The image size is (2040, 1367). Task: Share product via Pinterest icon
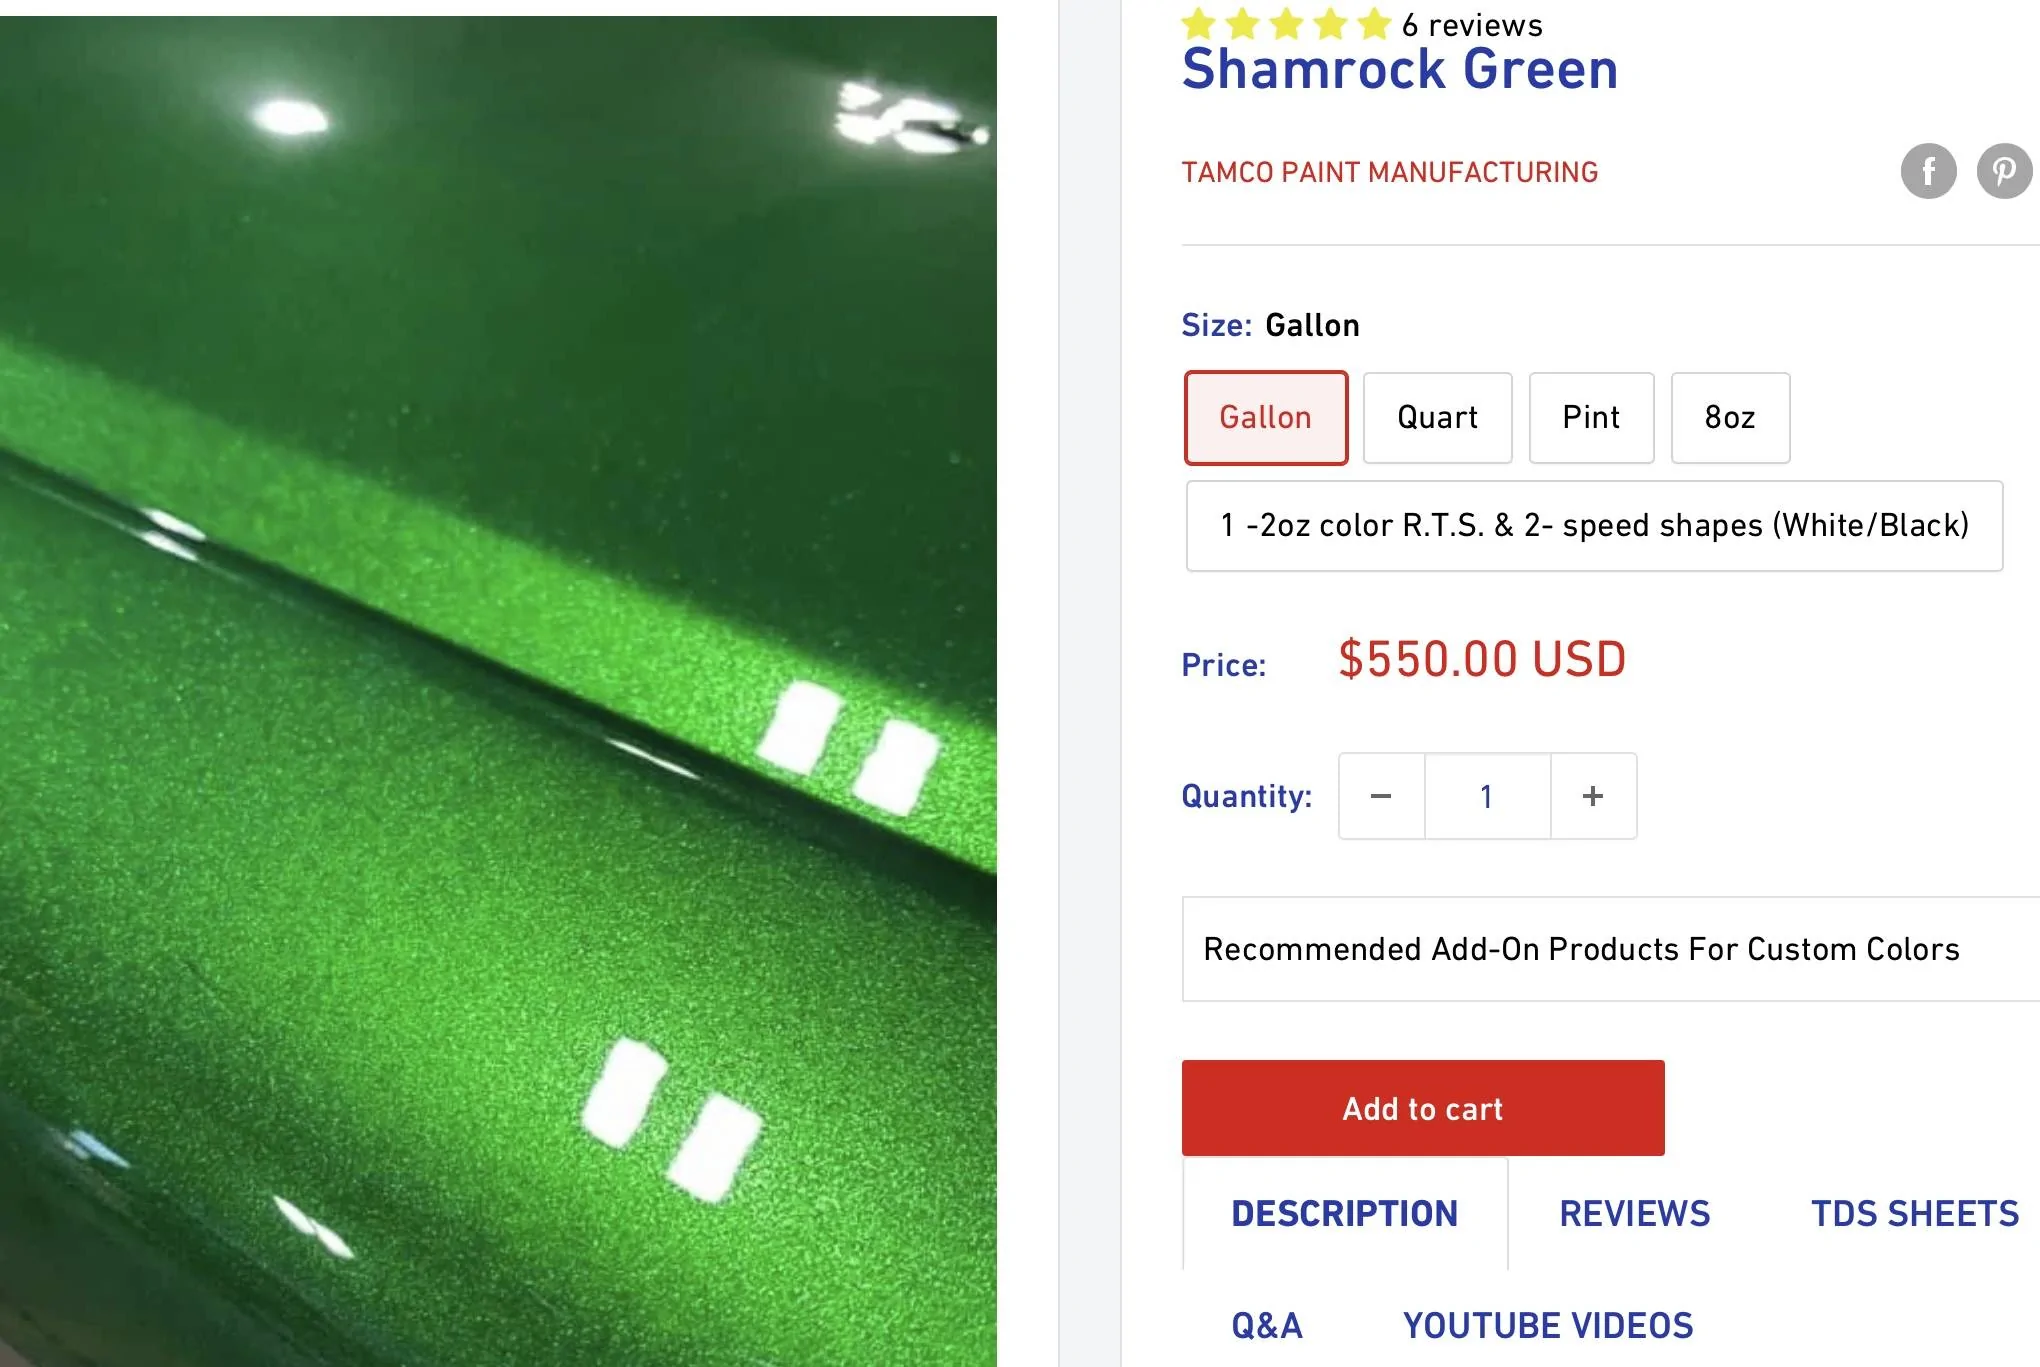point(2005,171)
